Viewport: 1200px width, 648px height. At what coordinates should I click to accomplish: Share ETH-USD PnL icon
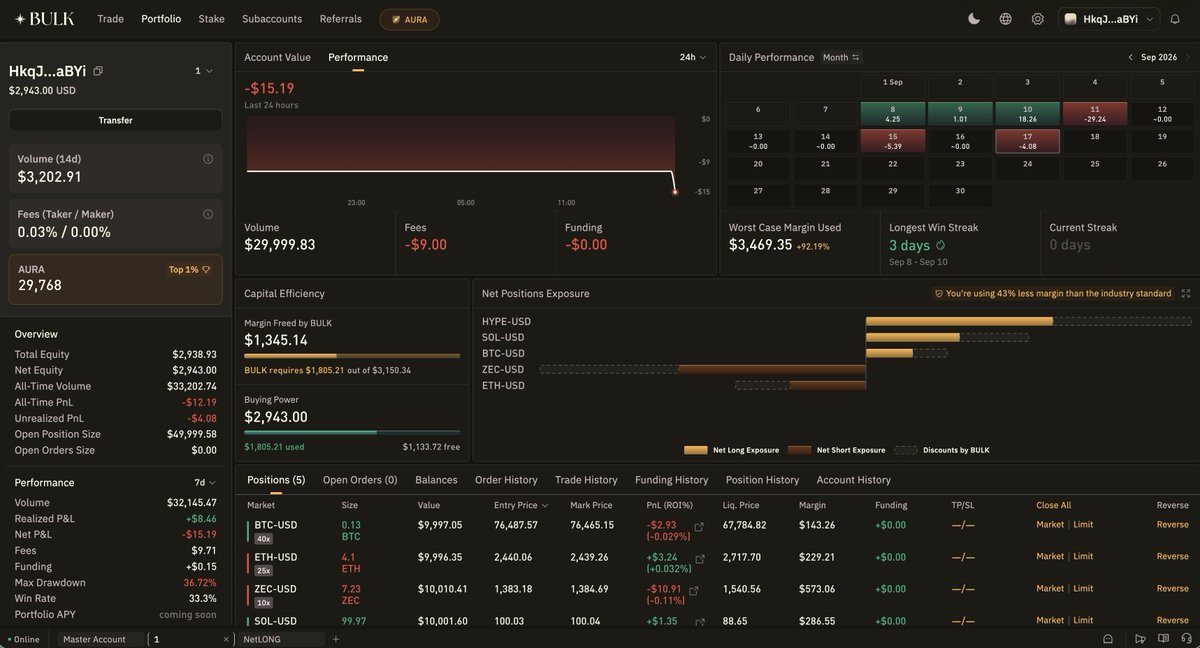tap(699, 559)
